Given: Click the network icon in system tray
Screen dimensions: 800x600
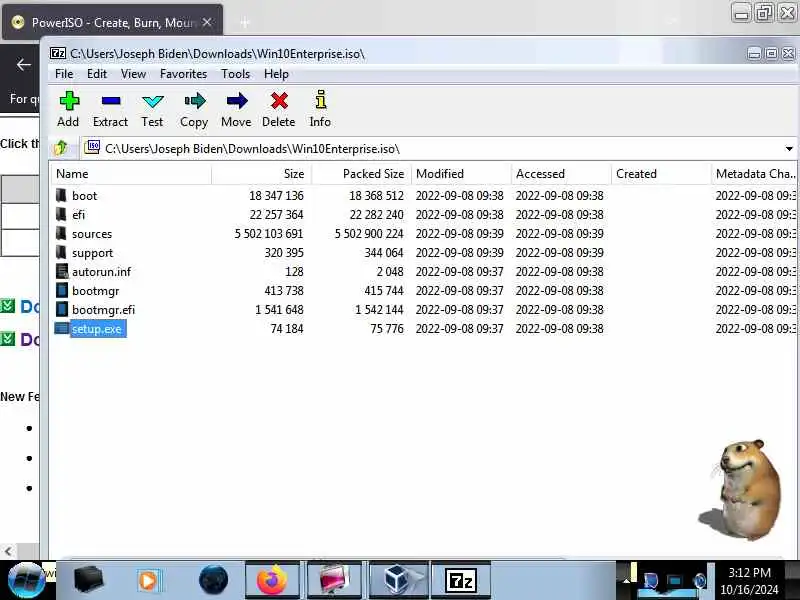Looking at the screenshot, I should (674, 581).
